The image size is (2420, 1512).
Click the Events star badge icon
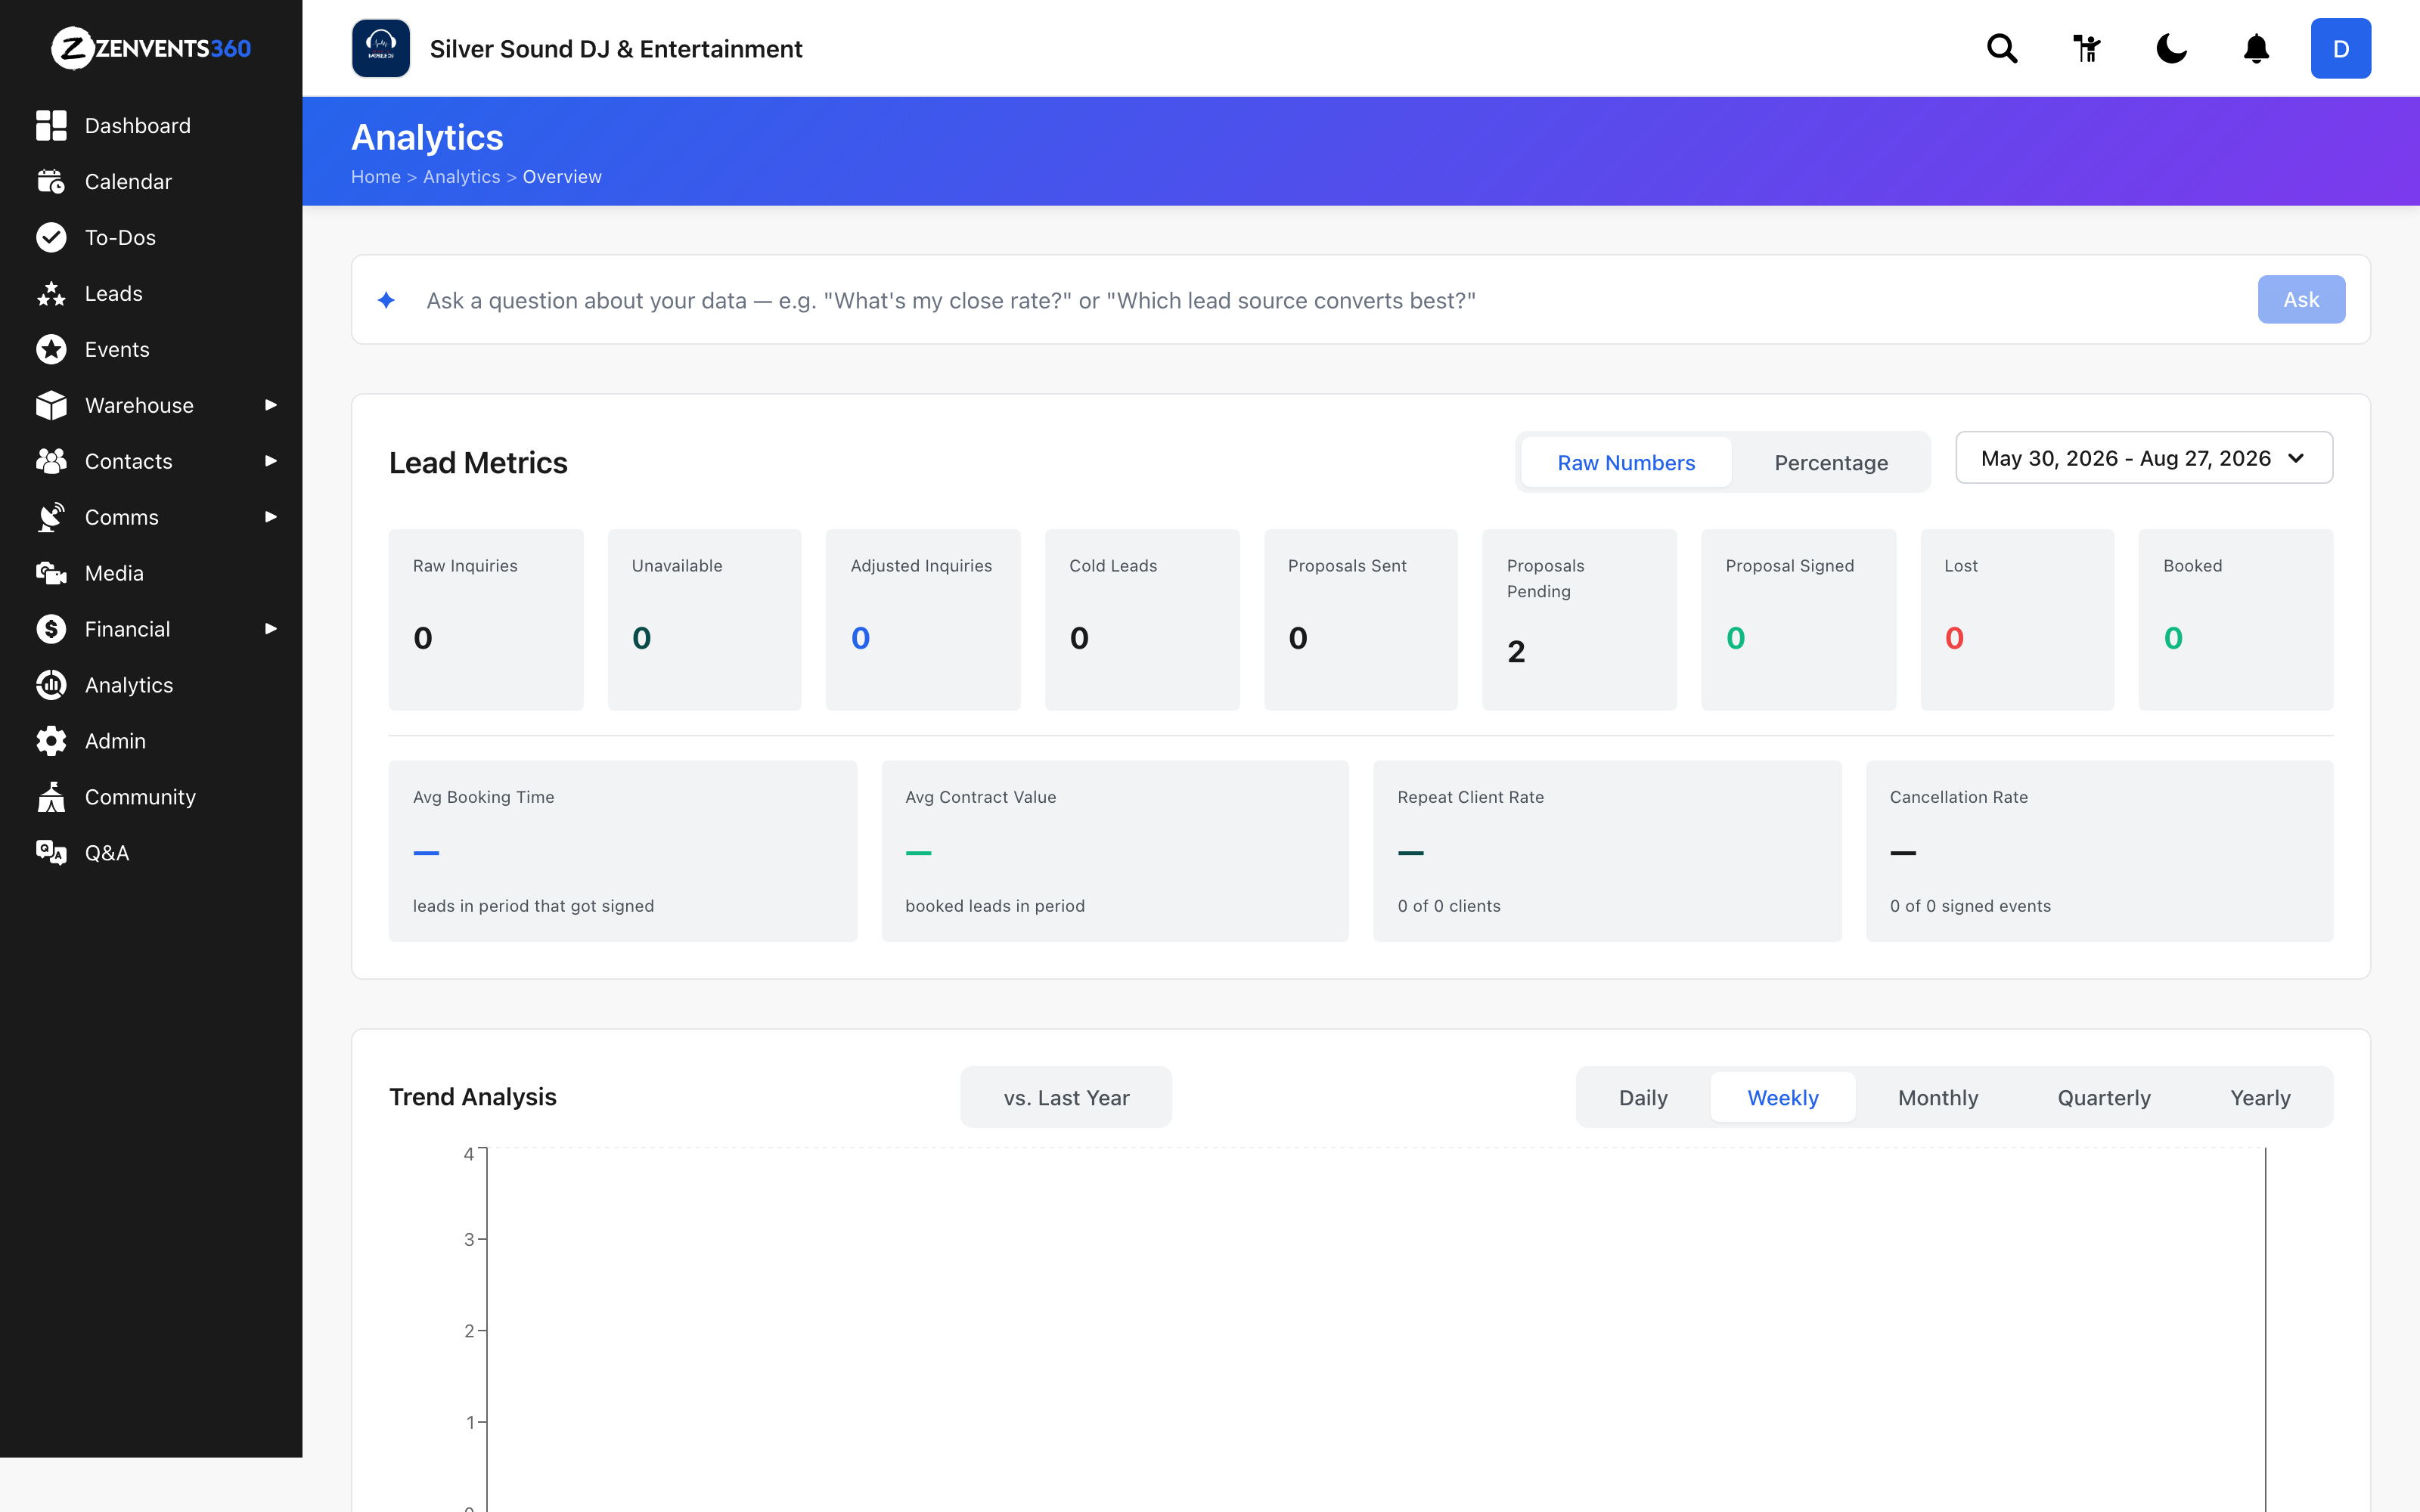click(x=51, y=349)
